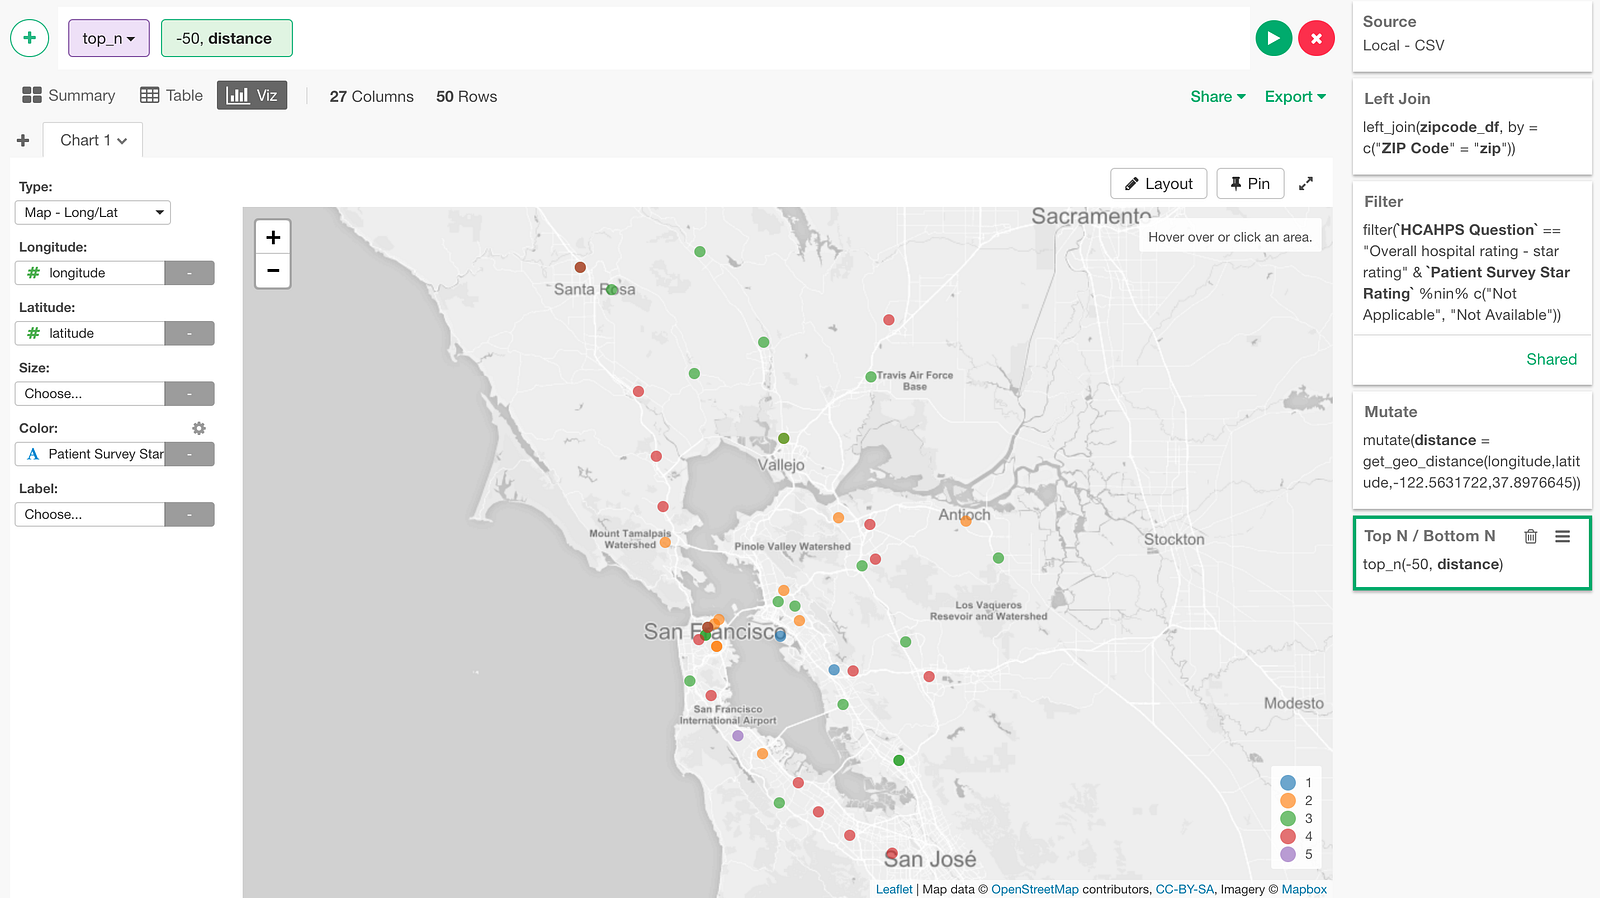Toggle legend category 3 green swatch
This screenshot has height=898, width=1600.
[1288, 819]
